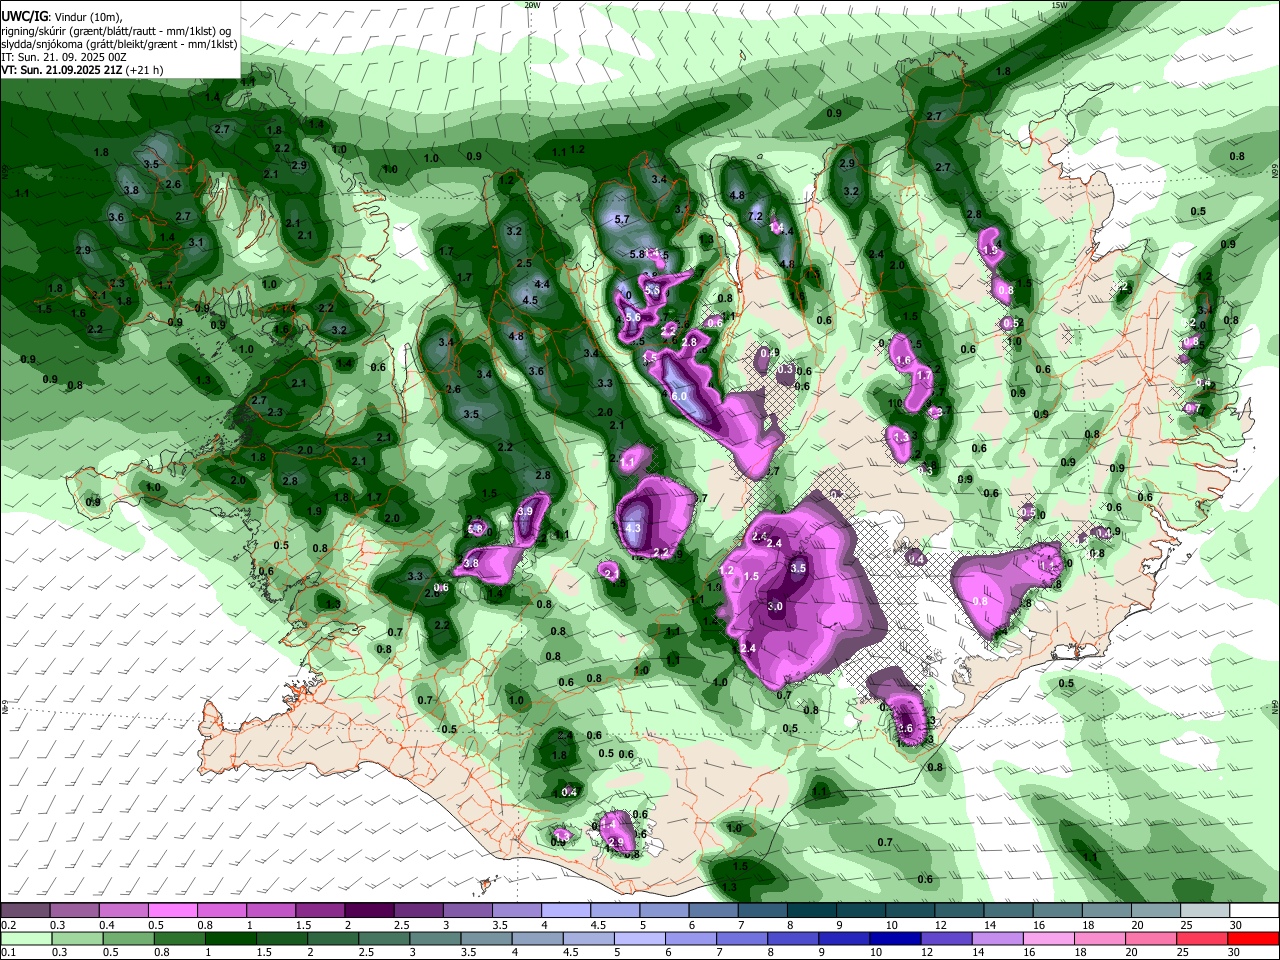Select the '5.7' precipitation value on the map
Image resolution: width=1280 pixels, height=960 pixels.
coord(621,219)
